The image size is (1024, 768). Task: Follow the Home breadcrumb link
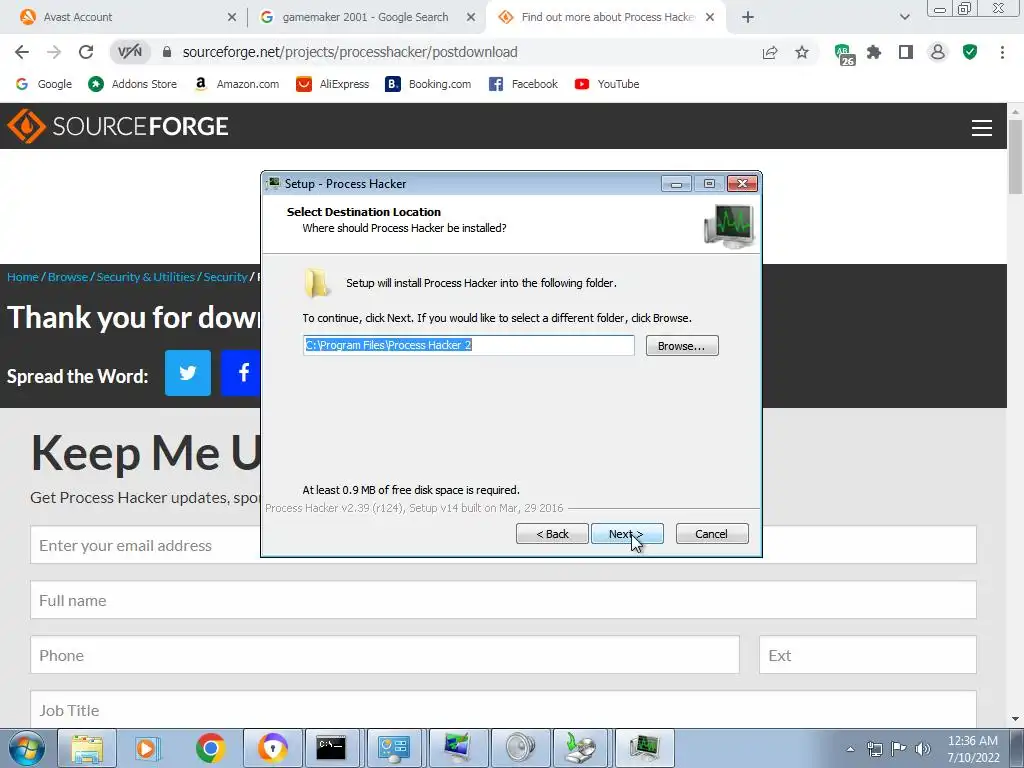coord(23,277)
